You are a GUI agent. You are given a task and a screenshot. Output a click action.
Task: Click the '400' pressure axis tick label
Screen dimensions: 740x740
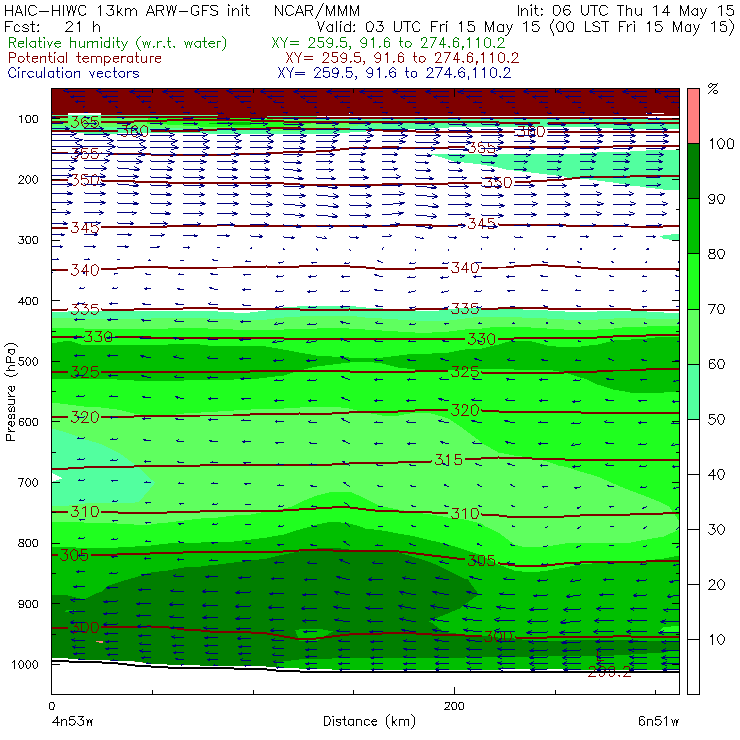pos(28,301)
